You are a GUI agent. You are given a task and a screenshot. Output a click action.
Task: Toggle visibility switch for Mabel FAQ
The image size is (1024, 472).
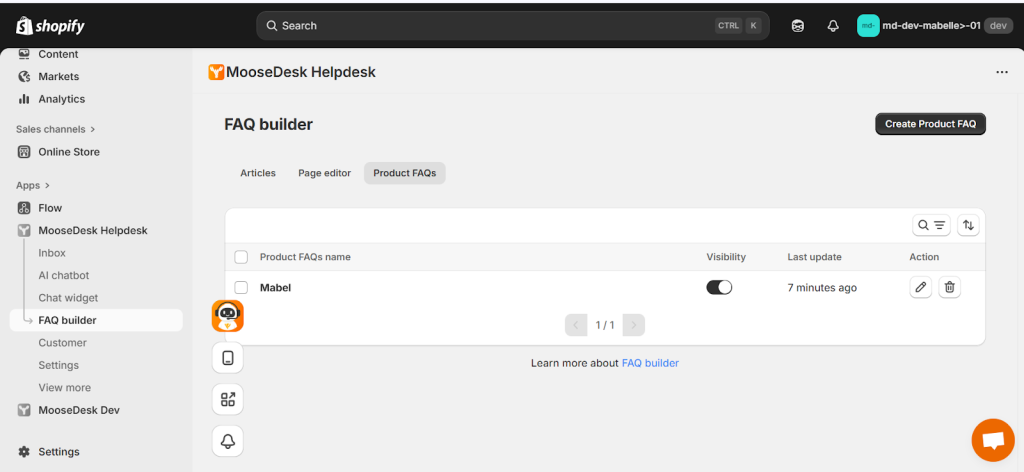coord(719,288)
